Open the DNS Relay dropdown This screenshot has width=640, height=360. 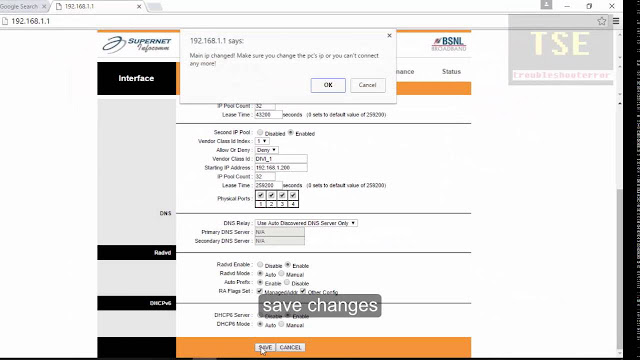306,223
